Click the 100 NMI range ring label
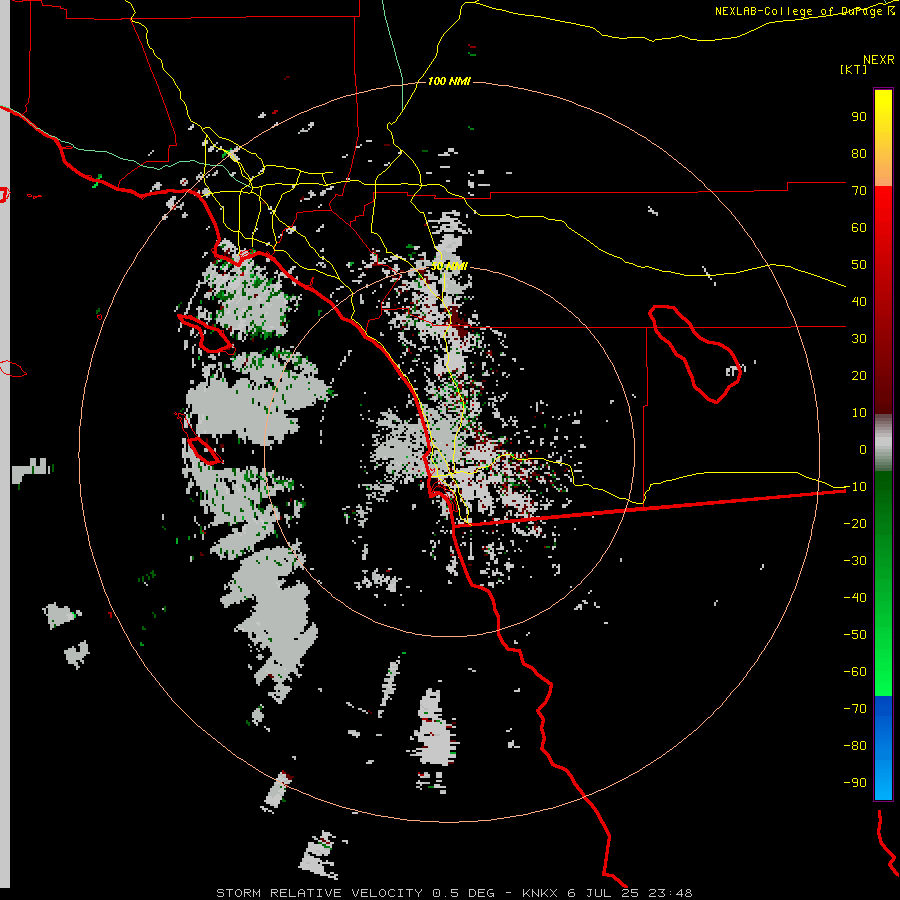Screen dimensions: 900x900 click(x=449, y=81)
